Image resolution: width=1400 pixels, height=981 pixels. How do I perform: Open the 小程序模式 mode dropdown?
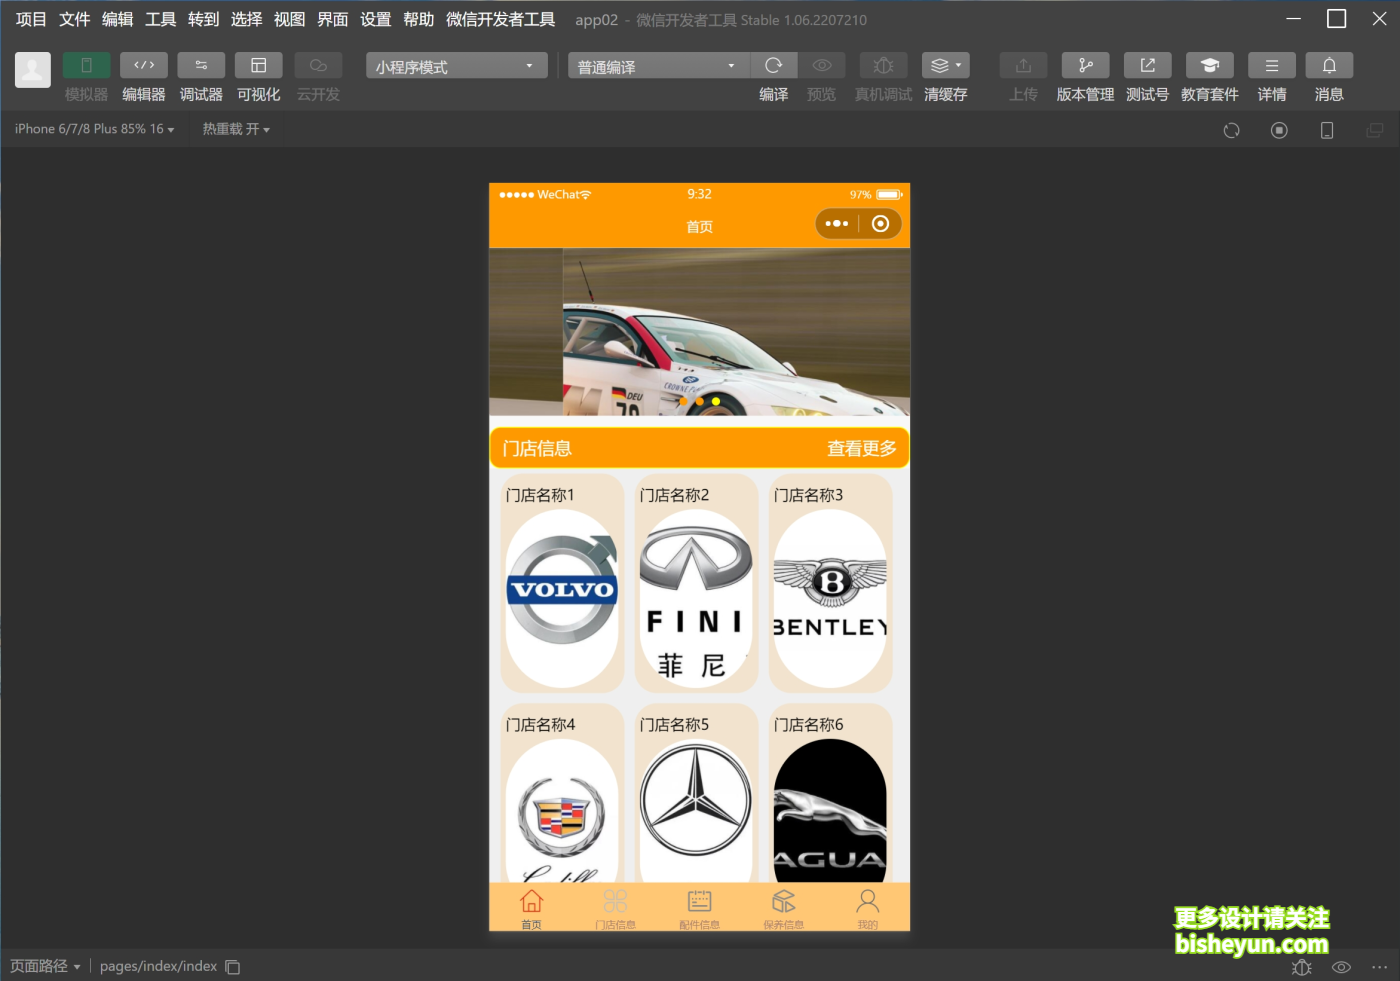(456, 66)
